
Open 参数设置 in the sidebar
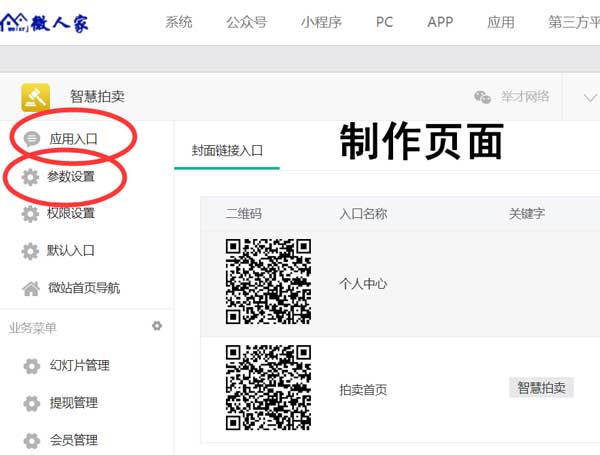[x=71, y=176]
